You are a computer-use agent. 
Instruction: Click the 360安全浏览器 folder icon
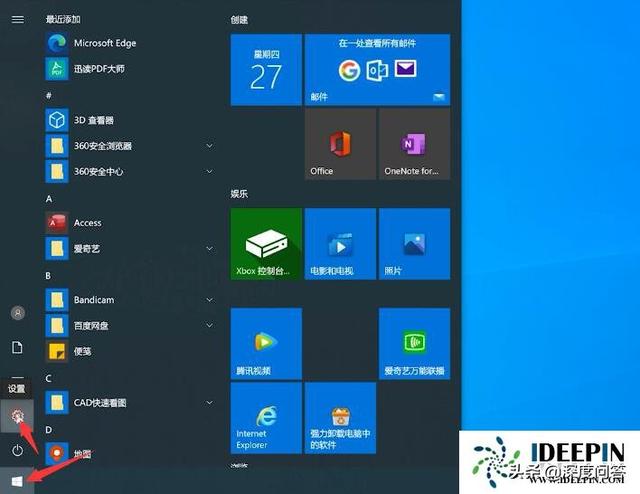click(57, 146)
